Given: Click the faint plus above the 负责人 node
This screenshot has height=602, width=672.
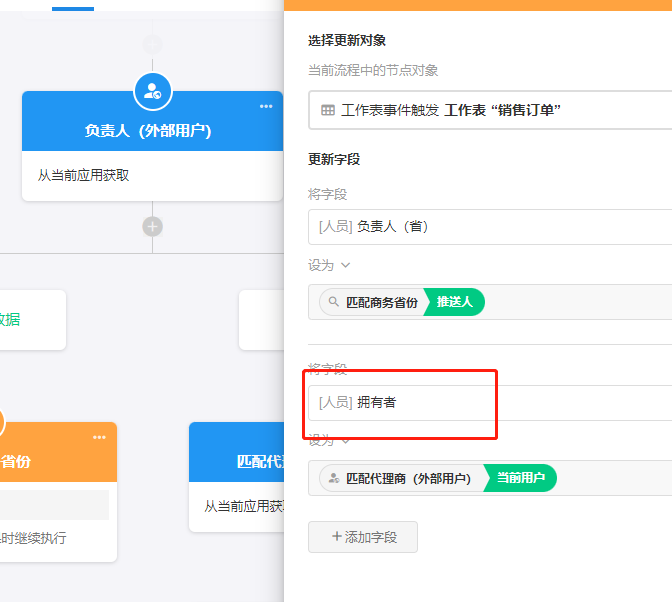Looking at the screenshot, I should (x=152, y=44).
